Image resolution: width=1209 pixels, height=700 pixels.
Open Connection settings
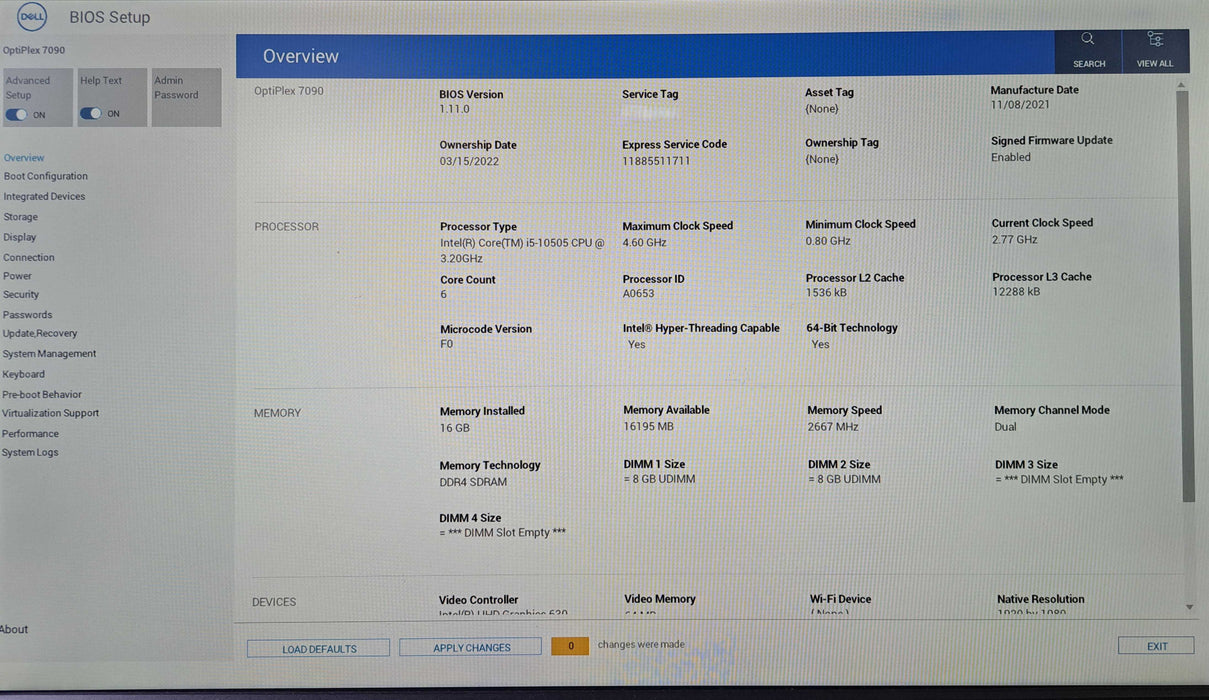[28, 257]
